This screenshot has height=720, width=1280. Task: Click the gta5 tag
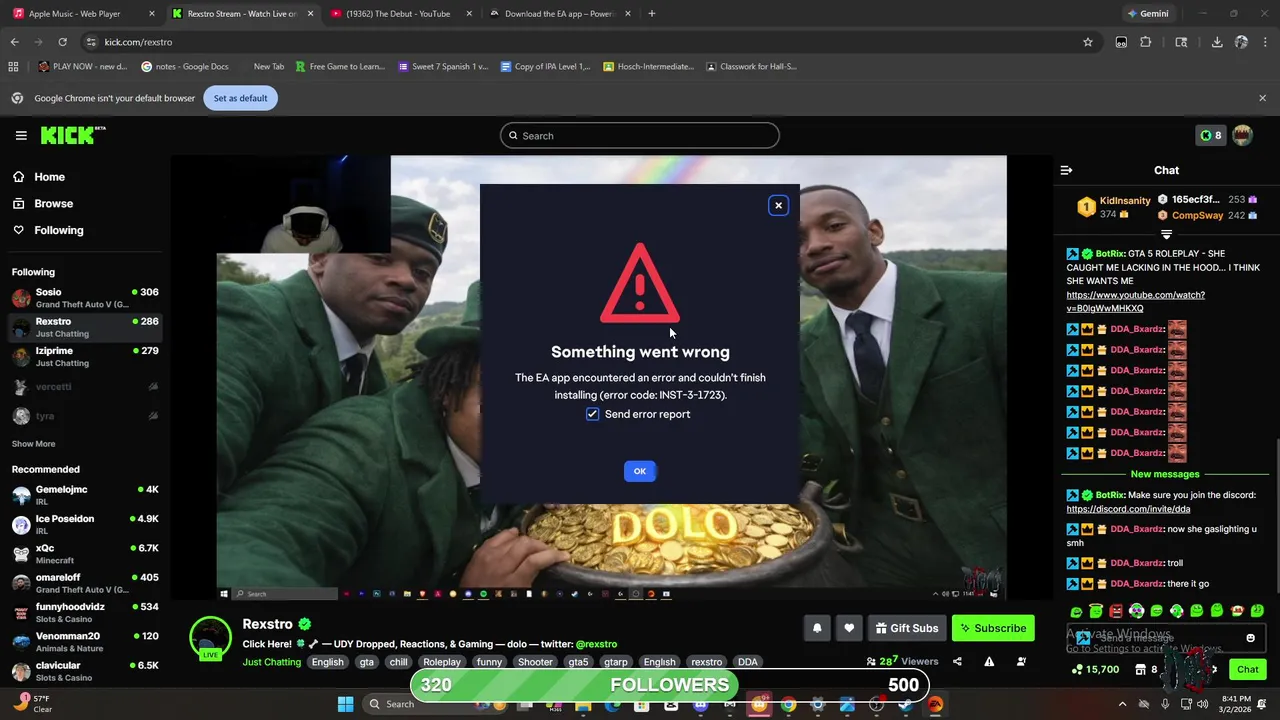pyautogui.click(x=578, y=662)
